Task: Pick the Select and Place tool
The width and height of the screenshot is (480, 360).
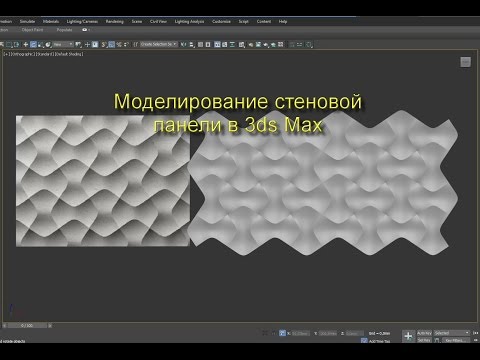Action: [48, 44]
